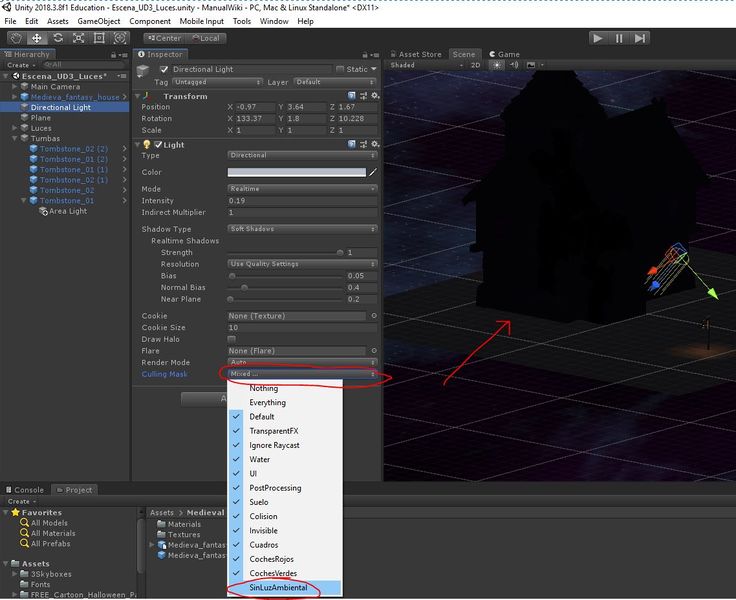This screenshot has width=736, height=600.
Task: Open the light Color swatch
Action: [x=297, y=172]
